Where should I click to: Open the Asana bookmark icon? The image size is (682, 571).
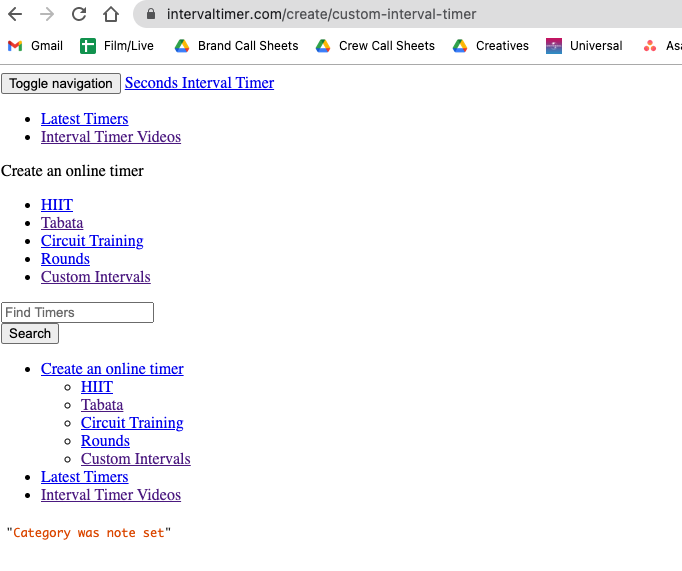pos(650,46)
